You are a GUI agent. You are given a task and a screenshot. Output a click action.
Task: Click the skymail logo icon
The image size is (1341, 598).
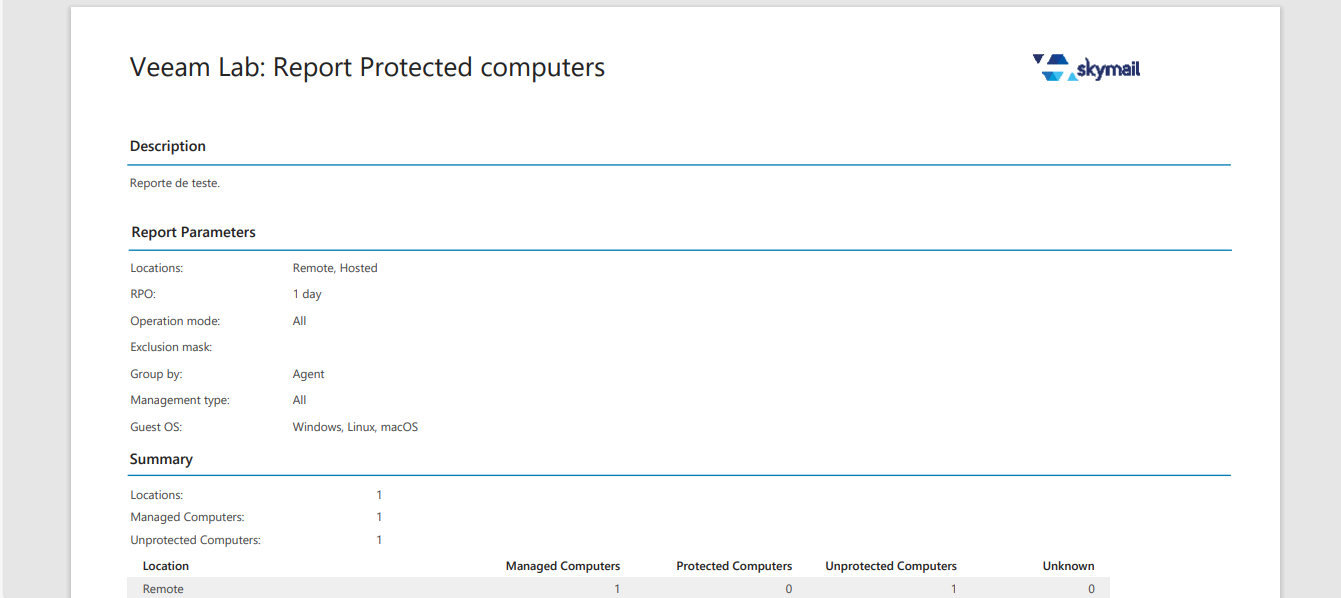1086,67
